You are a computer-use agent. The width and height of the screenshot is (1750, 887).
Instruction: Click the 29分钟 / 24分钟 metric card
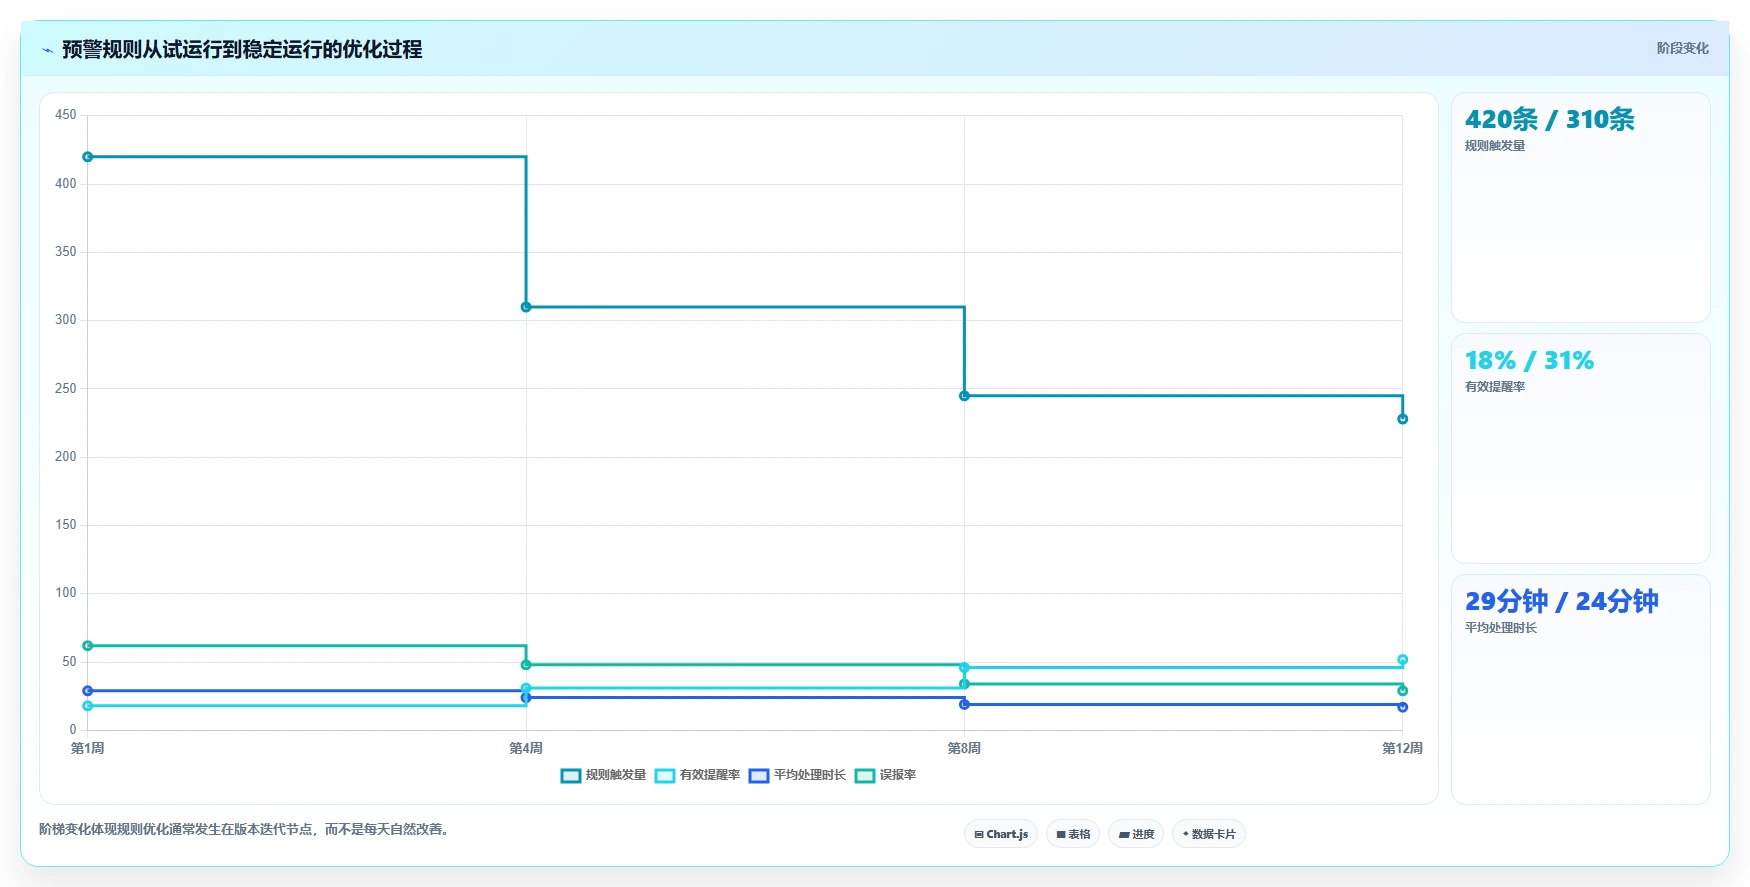(1581, 689)
